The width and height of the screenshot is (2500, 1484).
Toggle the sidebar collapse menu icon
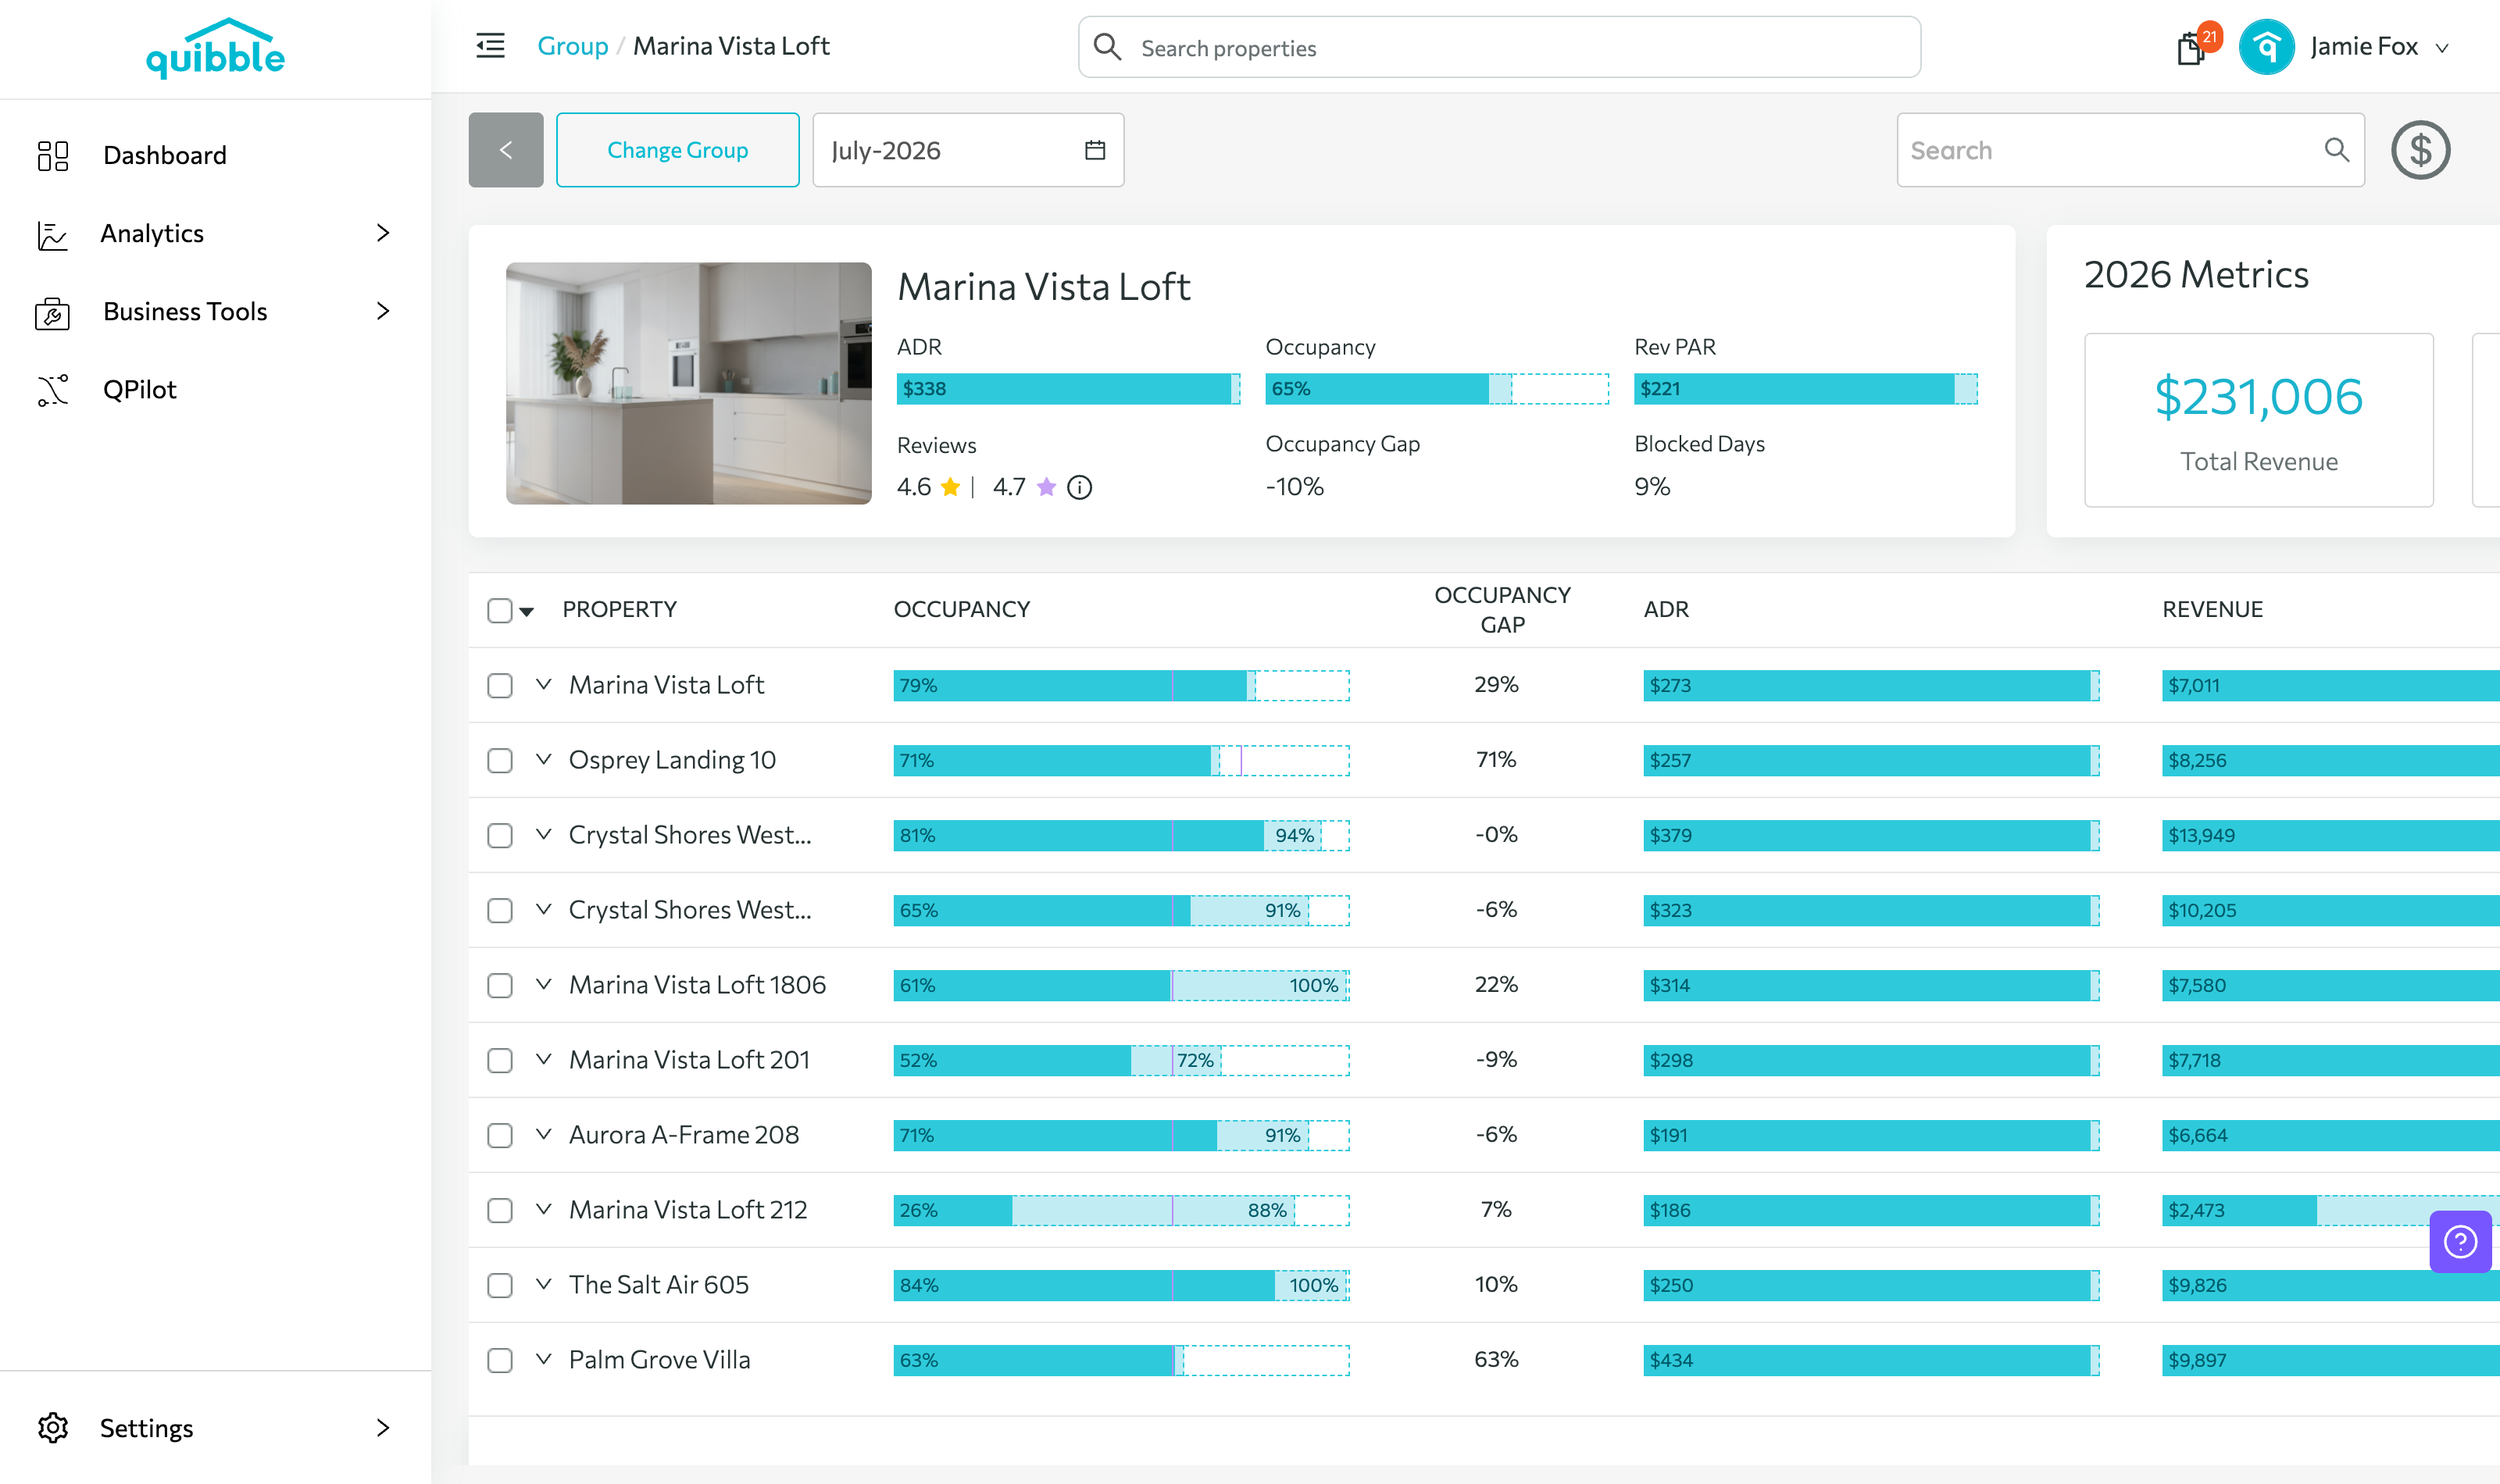[490, 46]
